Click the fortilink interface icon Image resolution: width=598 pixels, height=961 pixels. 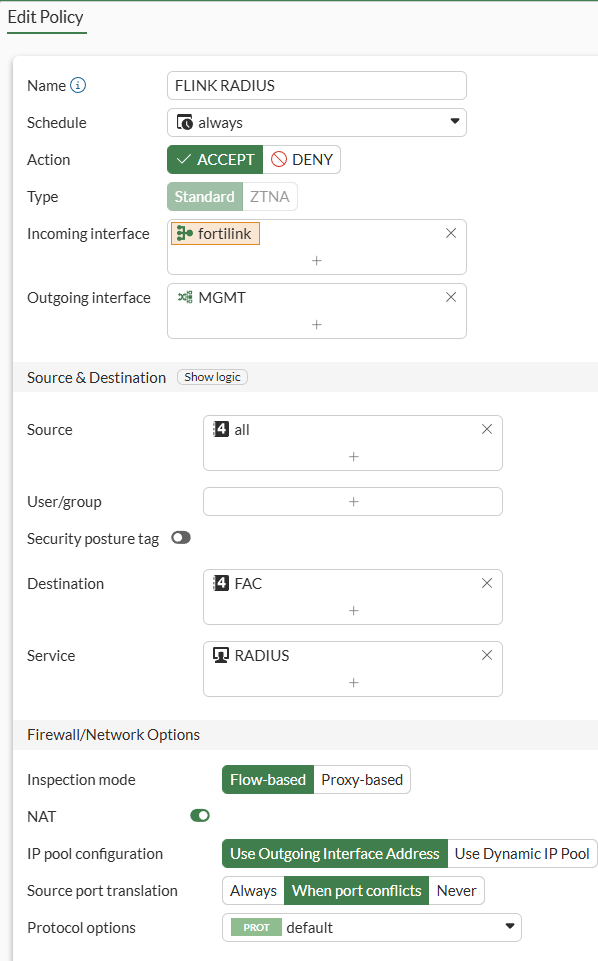(x=184, y=234)
